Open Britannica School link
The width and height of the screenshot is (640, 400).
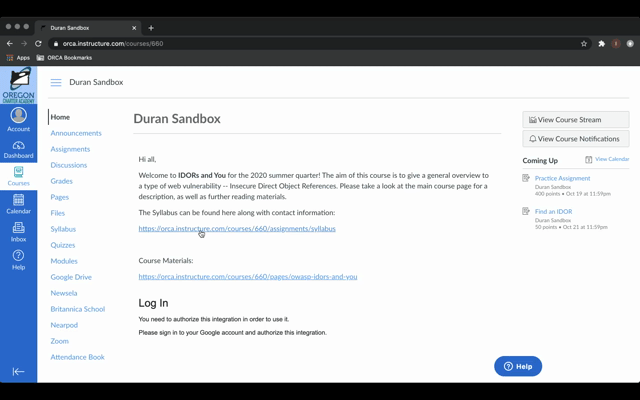pyautogui.click(x=78, y=309)
